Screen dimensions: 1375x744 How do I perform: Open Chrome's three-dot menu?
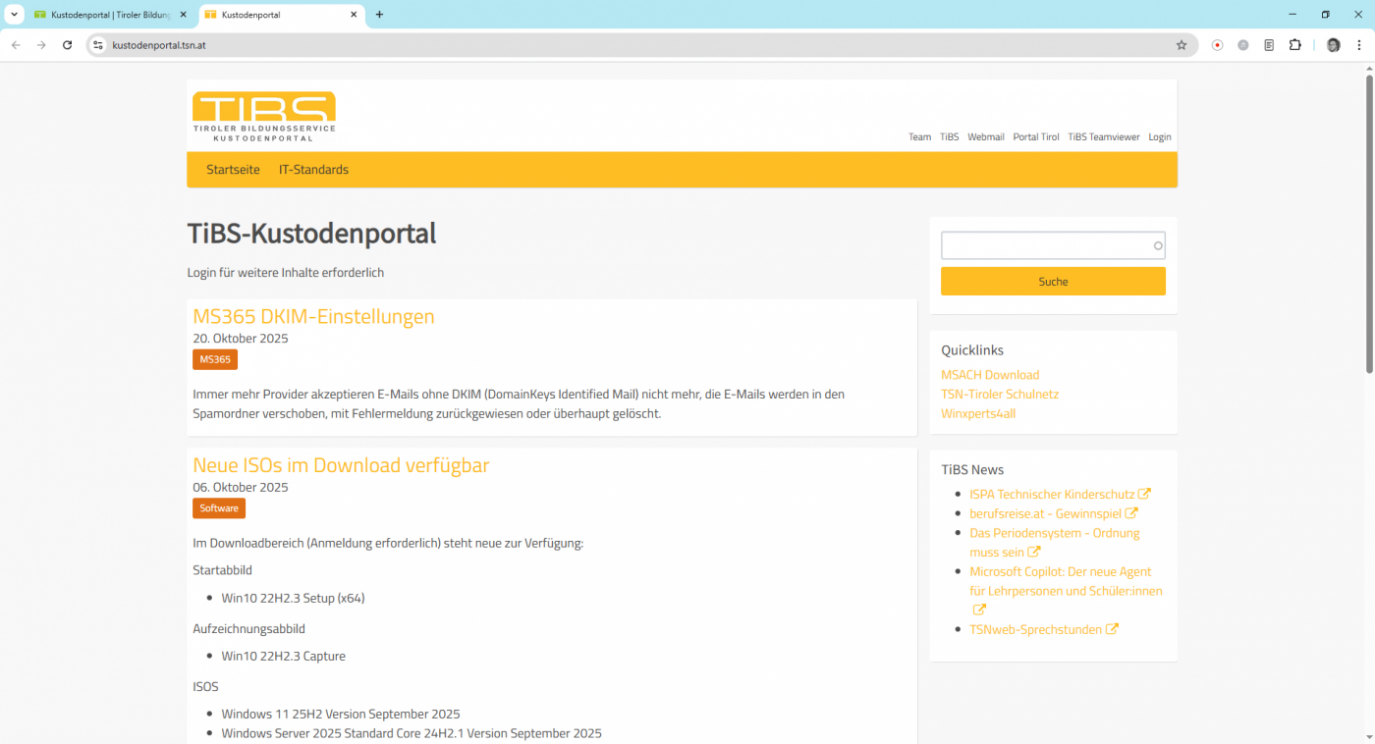(x=1358, y=45)
